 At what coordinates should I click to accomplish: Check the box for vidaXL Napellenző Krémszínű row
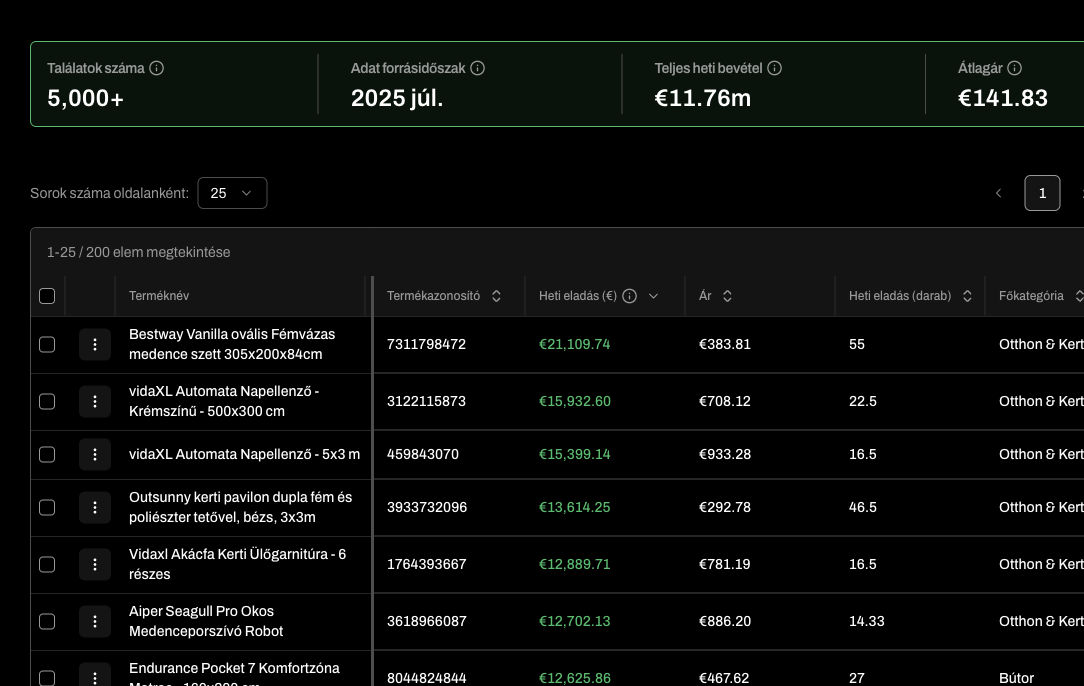pos(47,401)
